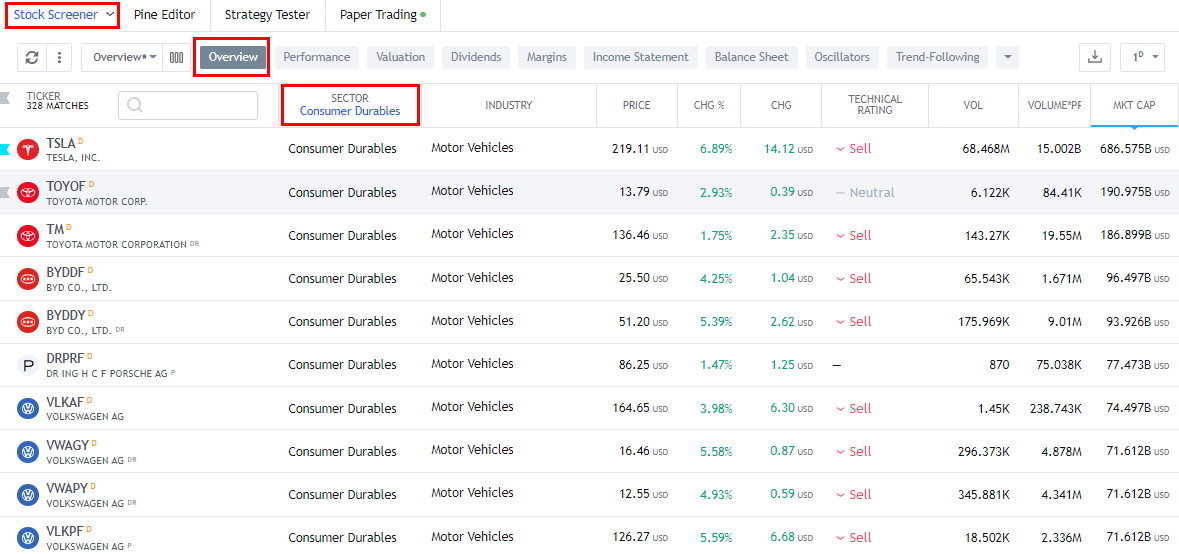Sort by the VOL column header

tap(973, 105)
